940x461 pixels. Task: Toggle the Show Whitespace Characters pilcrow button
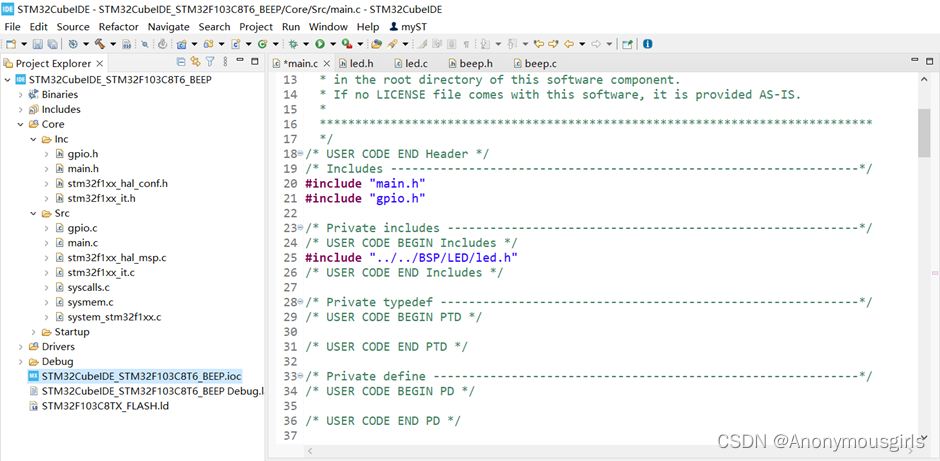tap(466, 44)
